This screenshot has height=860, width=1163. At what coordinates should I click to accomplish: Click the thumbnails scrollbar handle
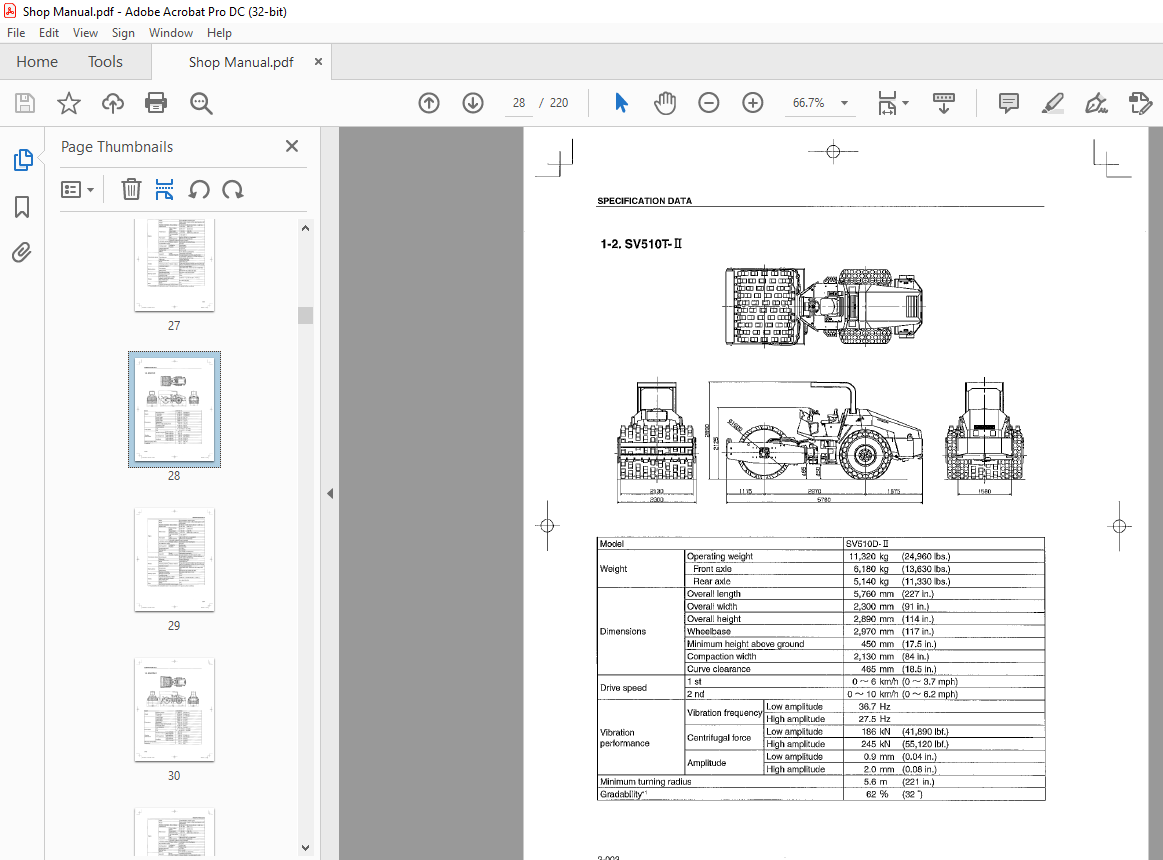click(x=305, y=315)
